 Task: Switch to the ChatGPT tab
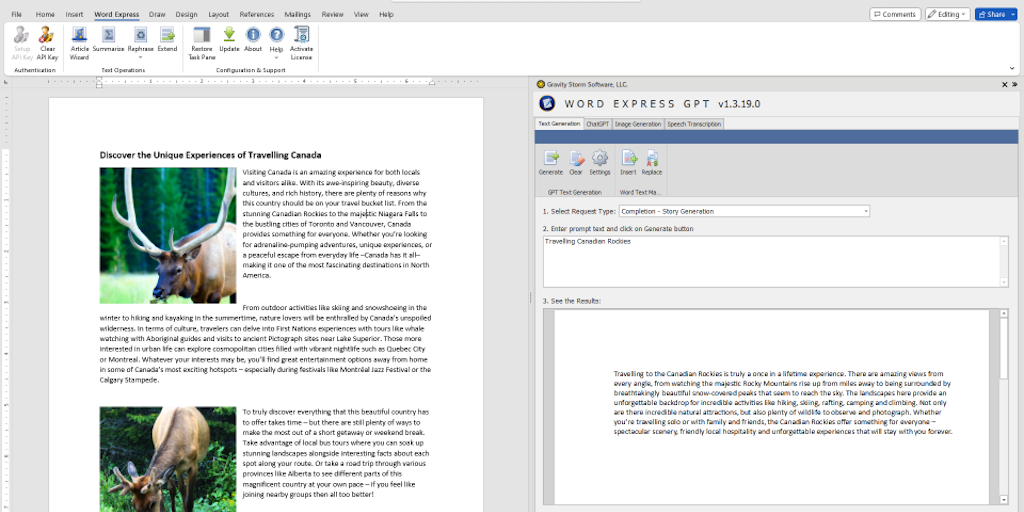[x=598, y=124]
